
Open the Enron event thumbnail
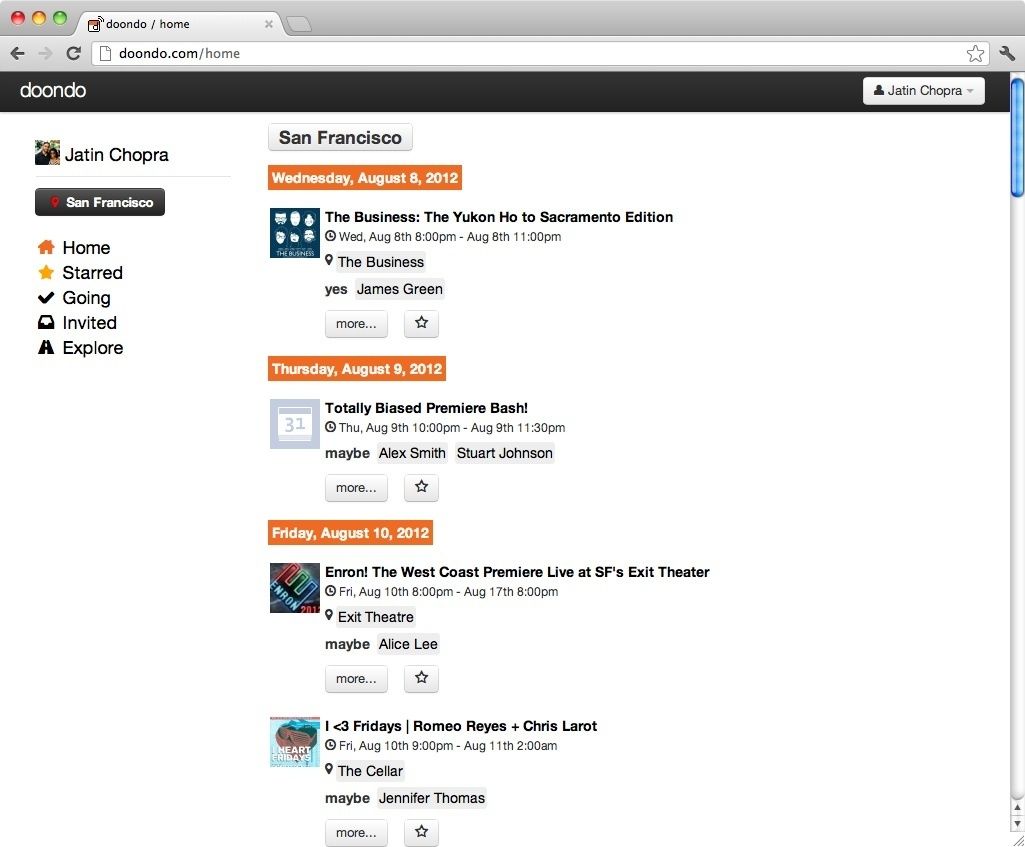click(x=295, y=588)
